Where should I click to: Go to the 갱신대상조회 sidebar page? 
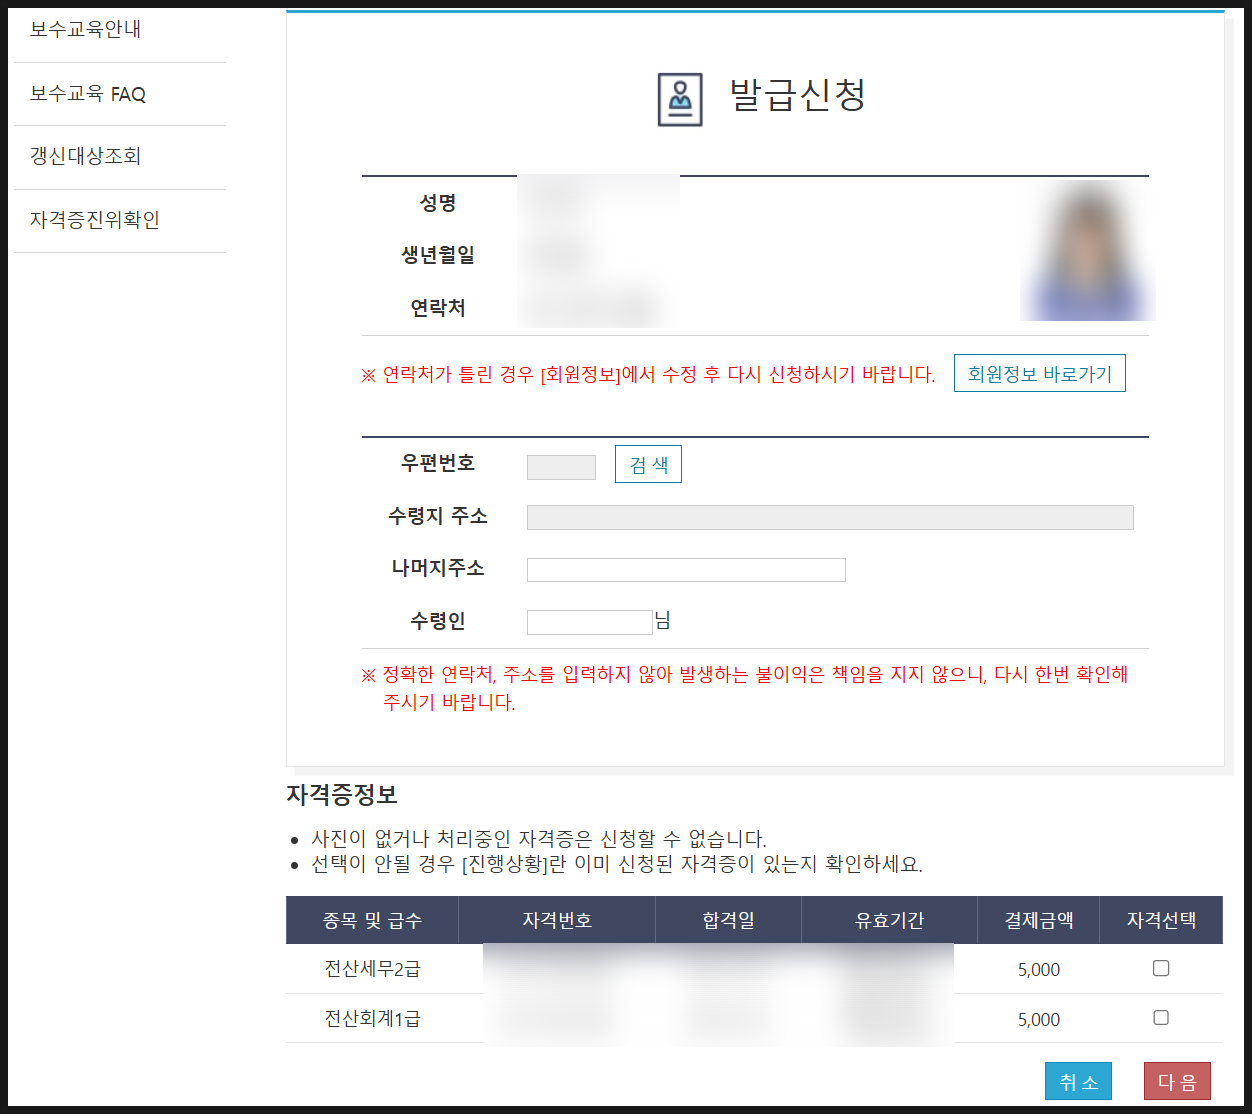tap(86, 156)
